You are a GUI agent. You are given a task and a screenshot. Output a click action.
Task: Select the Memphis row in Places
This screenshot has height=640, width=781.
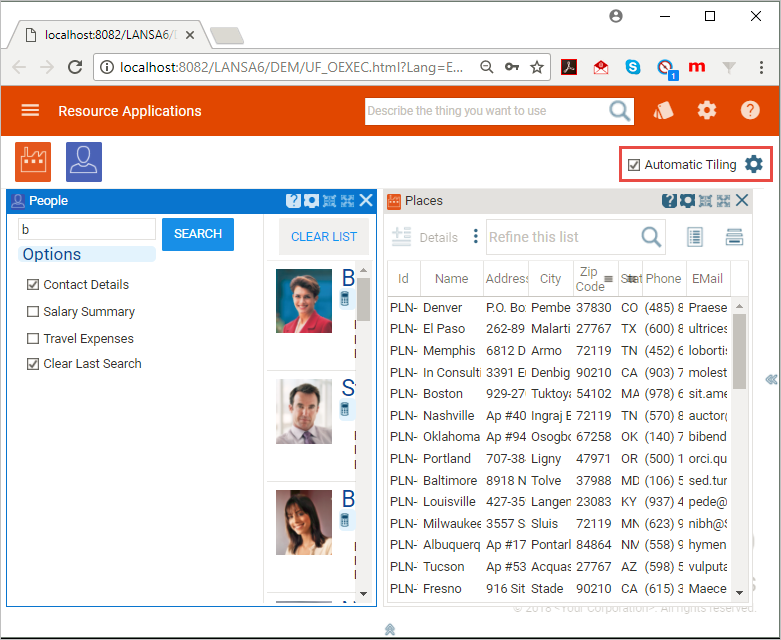pyautogui.click(x=559, y=351)
